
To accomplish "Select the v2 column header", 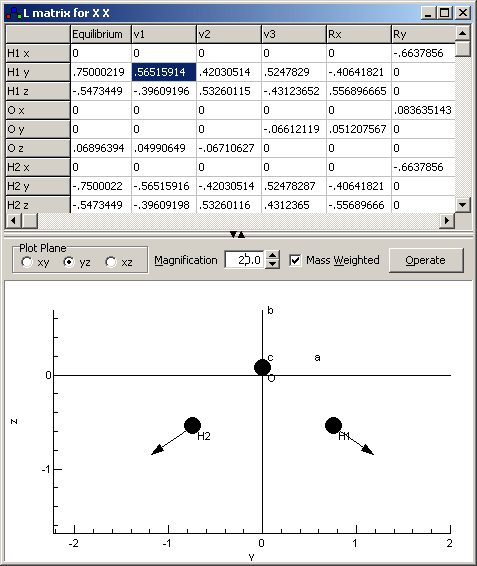I will click(x=229, y=34).
